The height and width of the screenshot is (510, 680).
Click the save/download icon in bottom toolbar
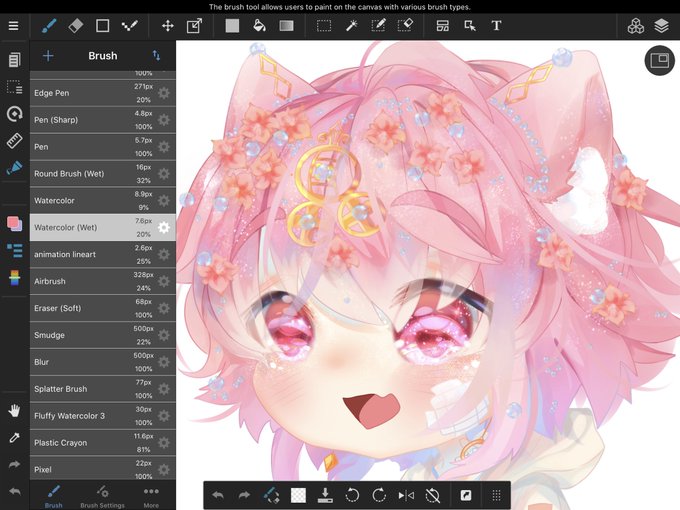click(325, 495)
